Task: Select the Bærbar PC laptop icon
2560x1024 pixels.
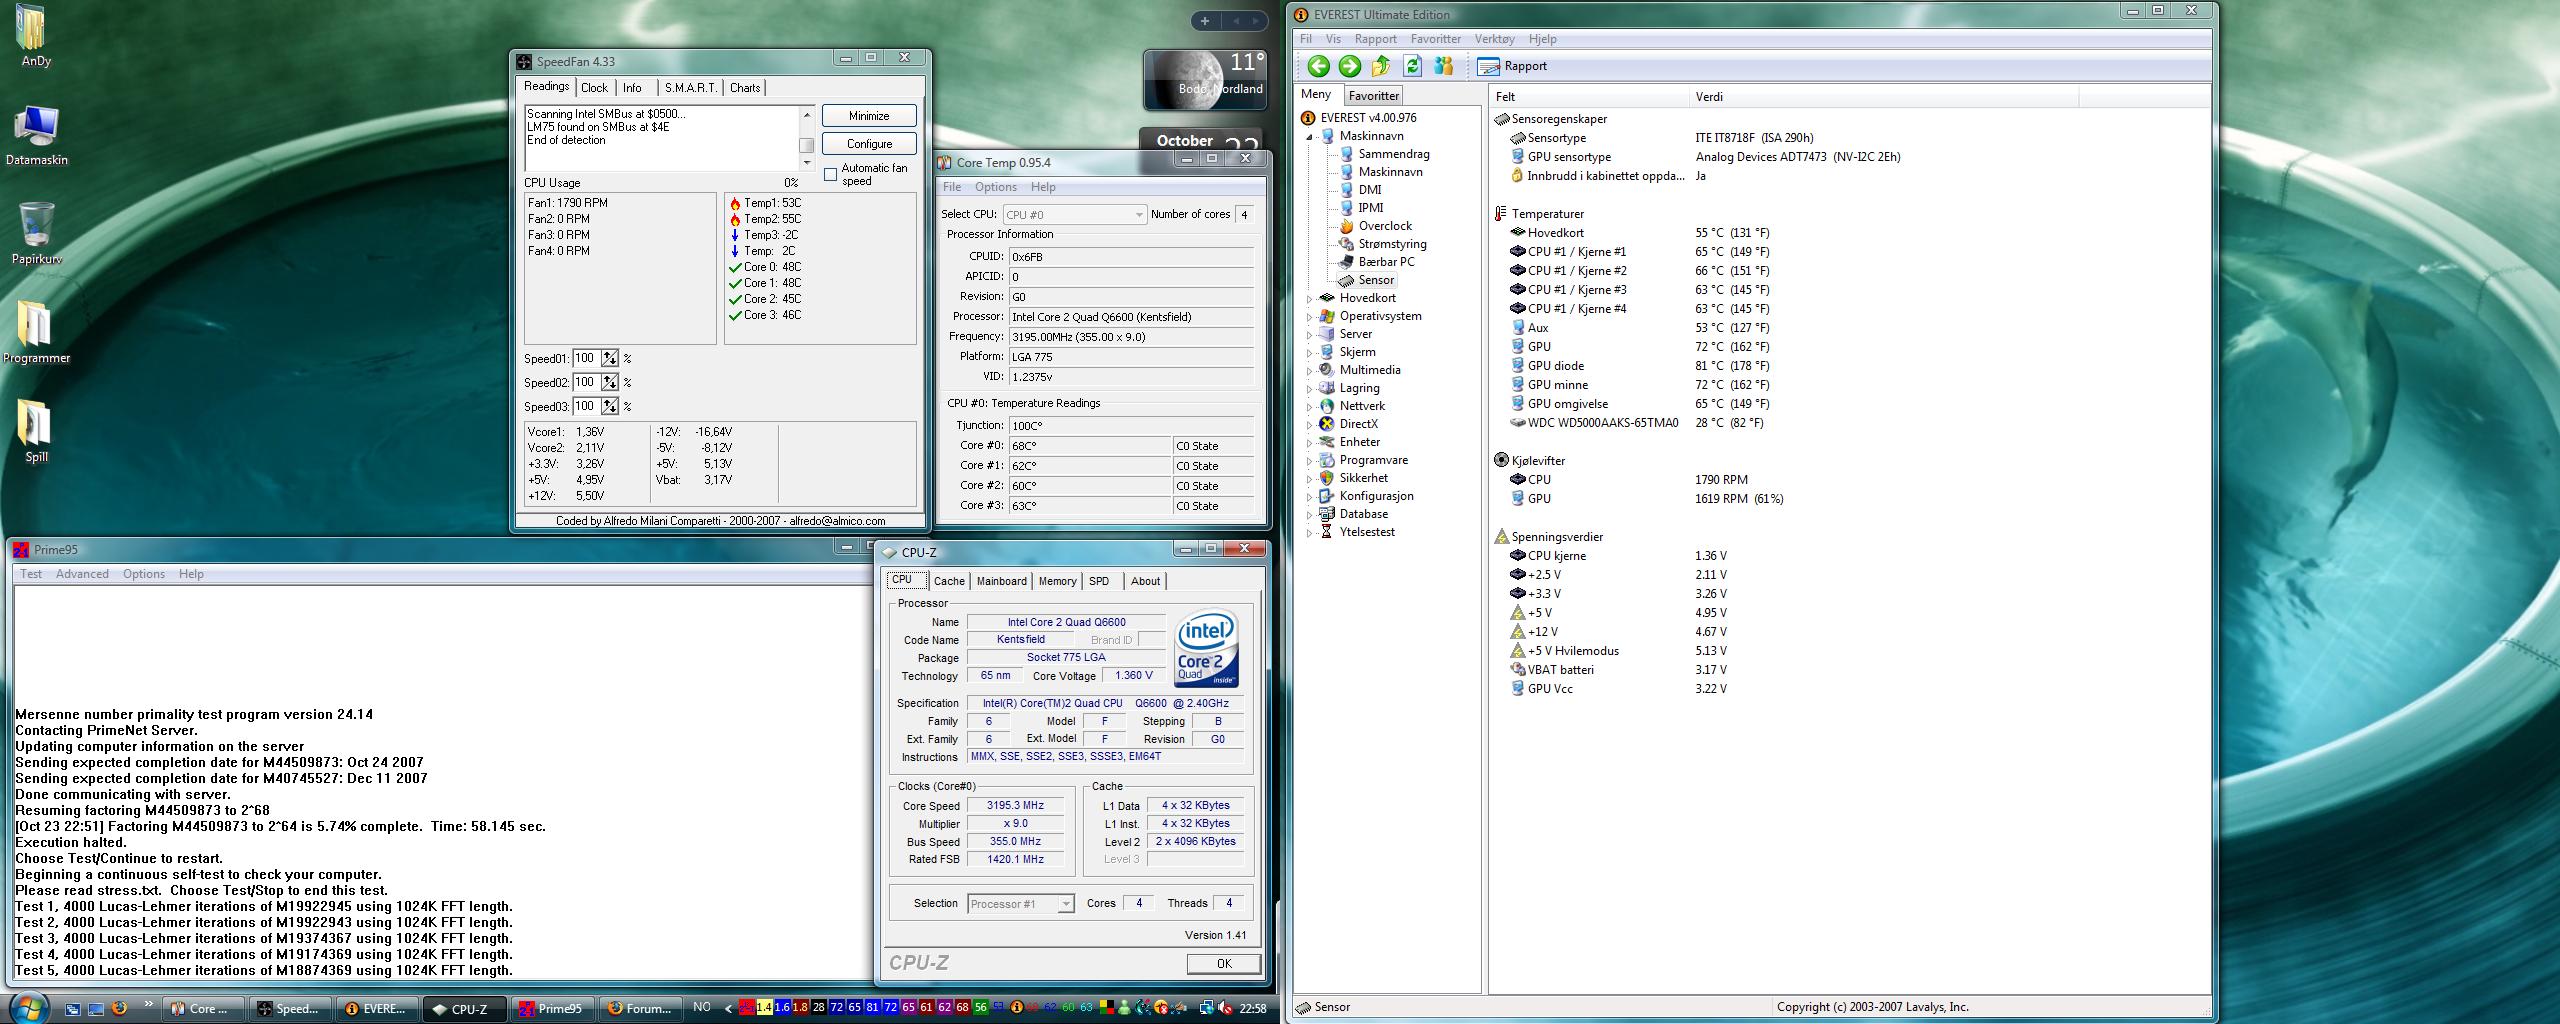Action: 1346,262
